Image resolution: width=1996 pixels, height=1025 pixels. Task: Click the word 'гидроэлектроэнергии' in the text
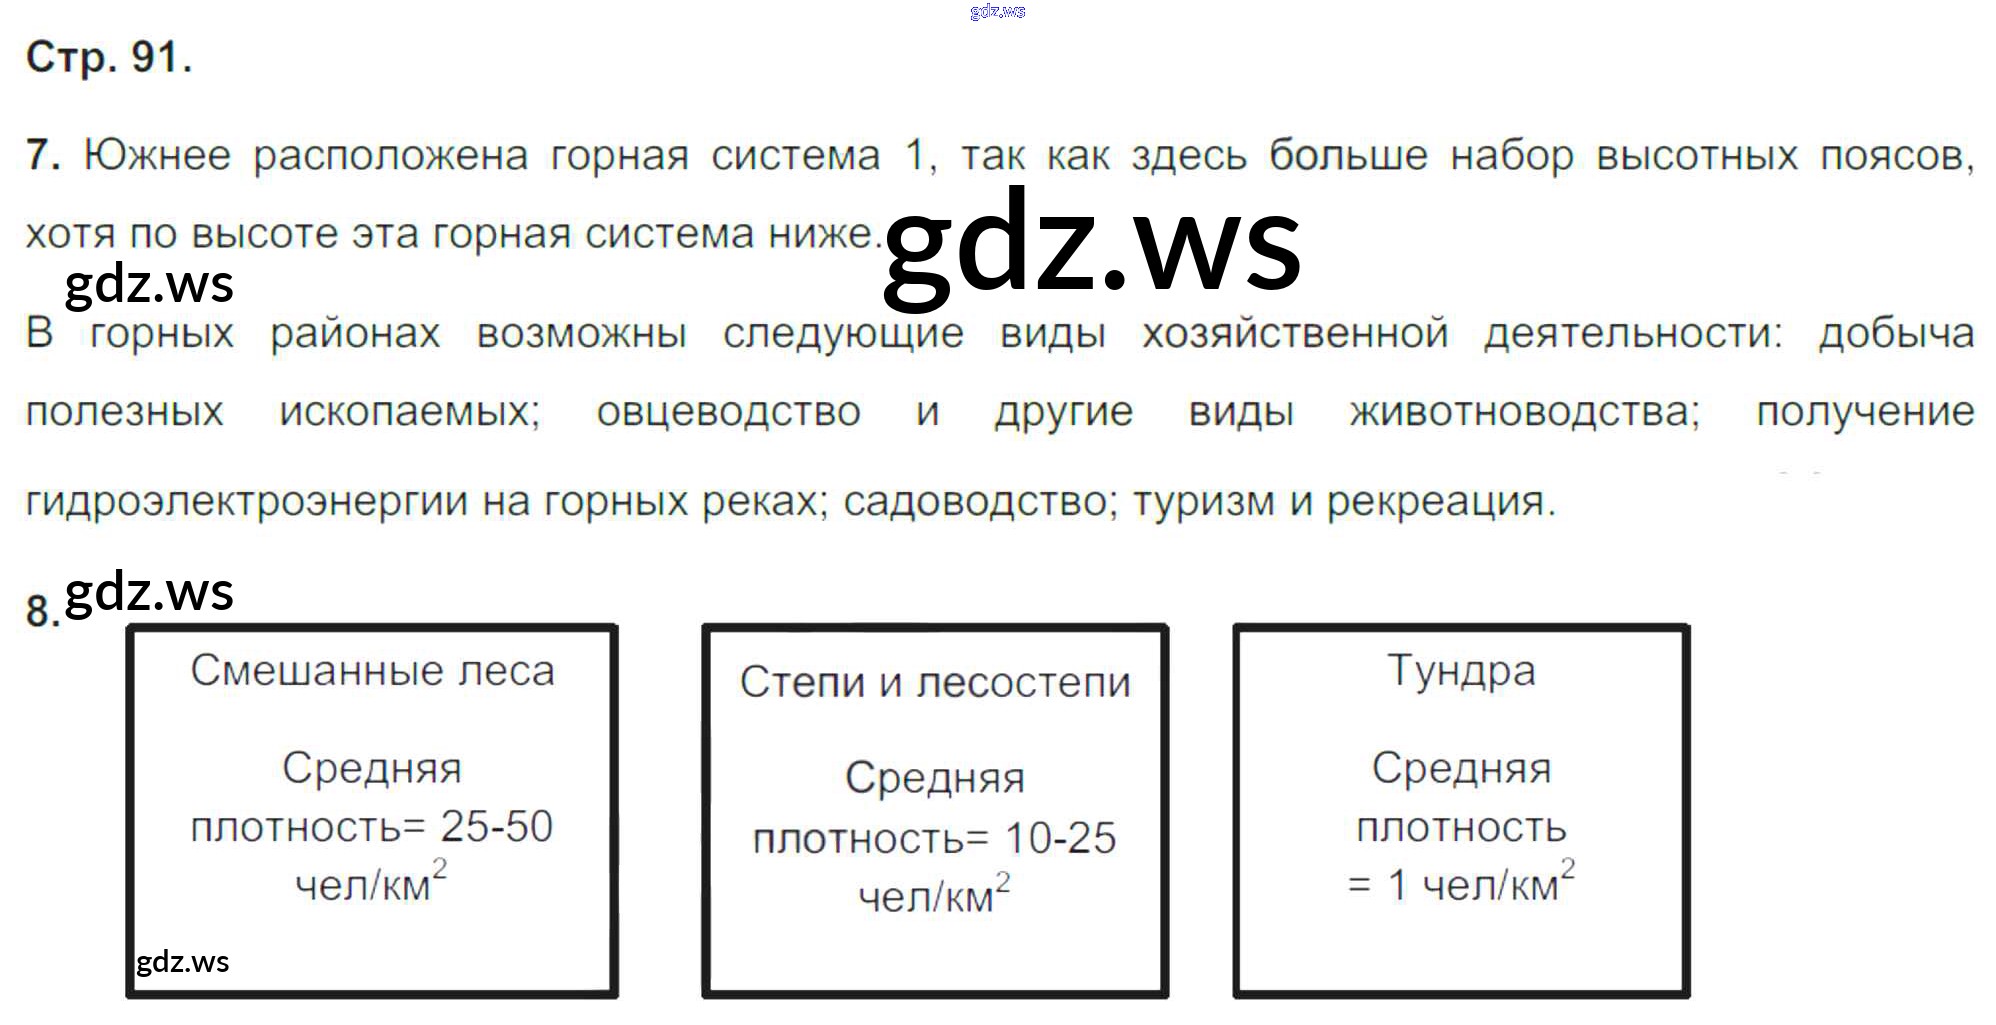[x=246, y=501]
